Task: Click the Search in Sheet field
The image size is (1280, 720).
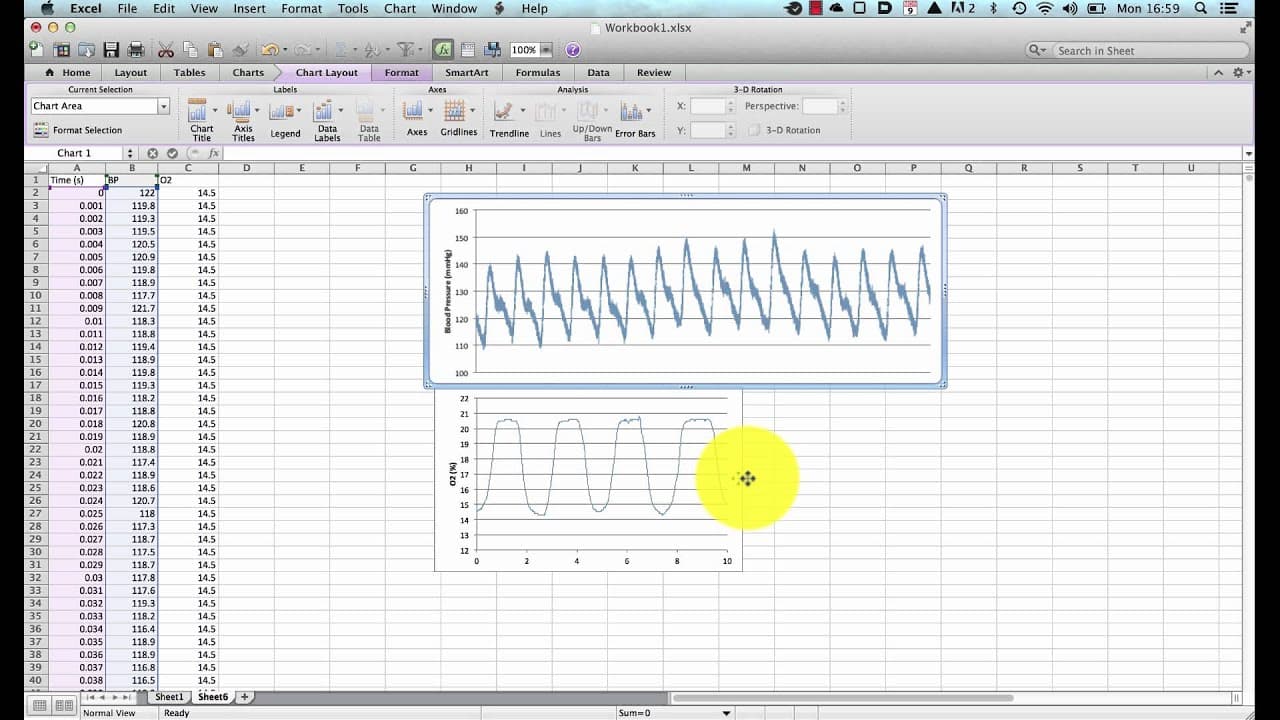Action: tap(1137, 50)
